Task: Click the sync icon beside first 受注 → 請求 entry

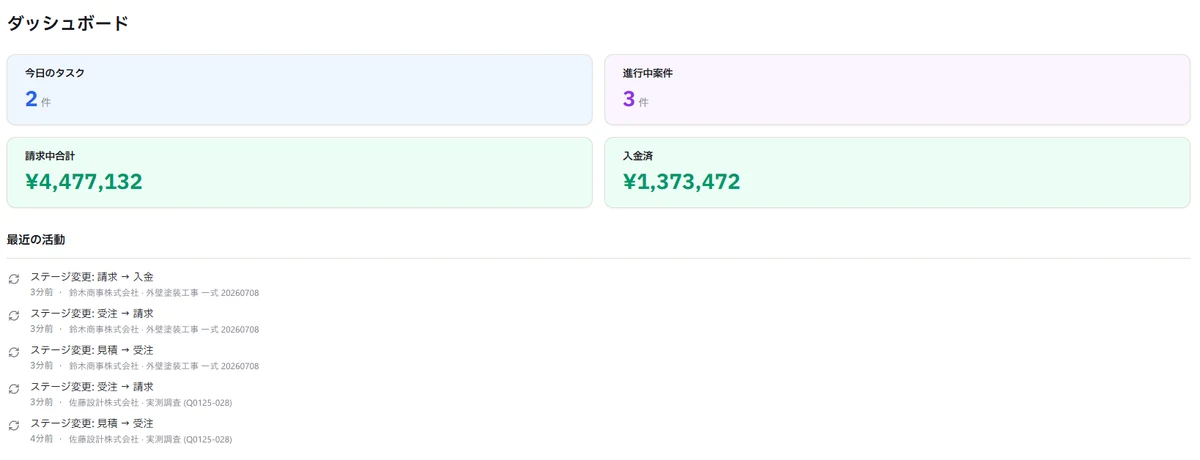Action: tap(14, 316)
